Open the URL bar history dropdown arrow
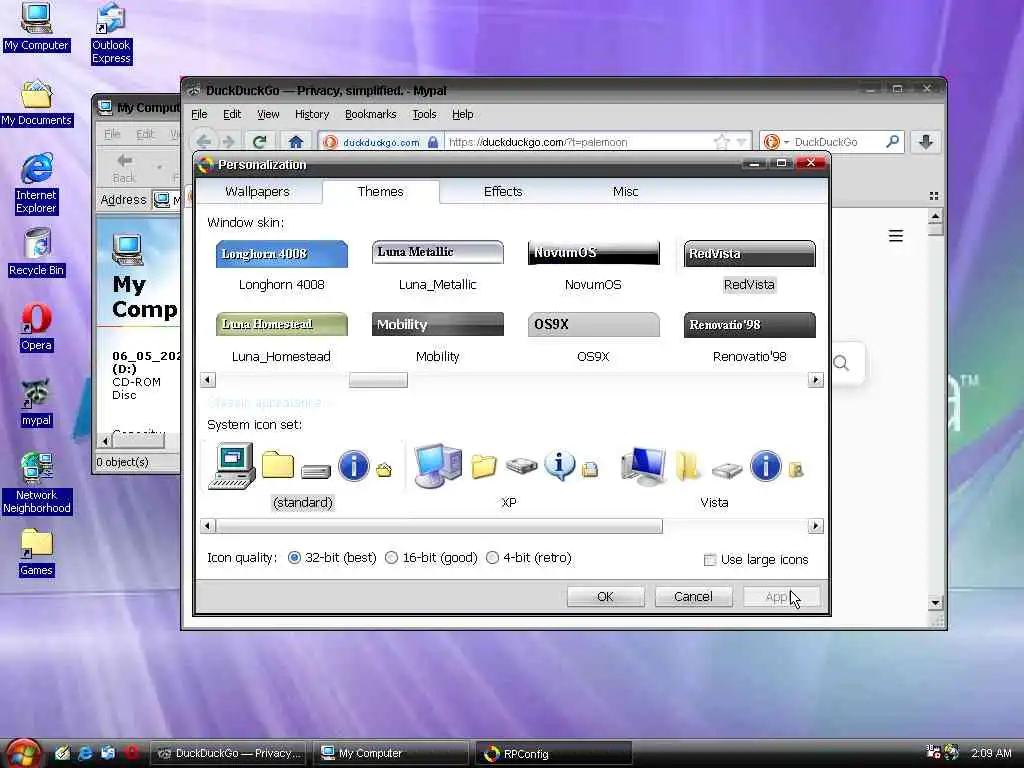The height and width of the screenshot is (768, 1024). click(x=741, y=142)
